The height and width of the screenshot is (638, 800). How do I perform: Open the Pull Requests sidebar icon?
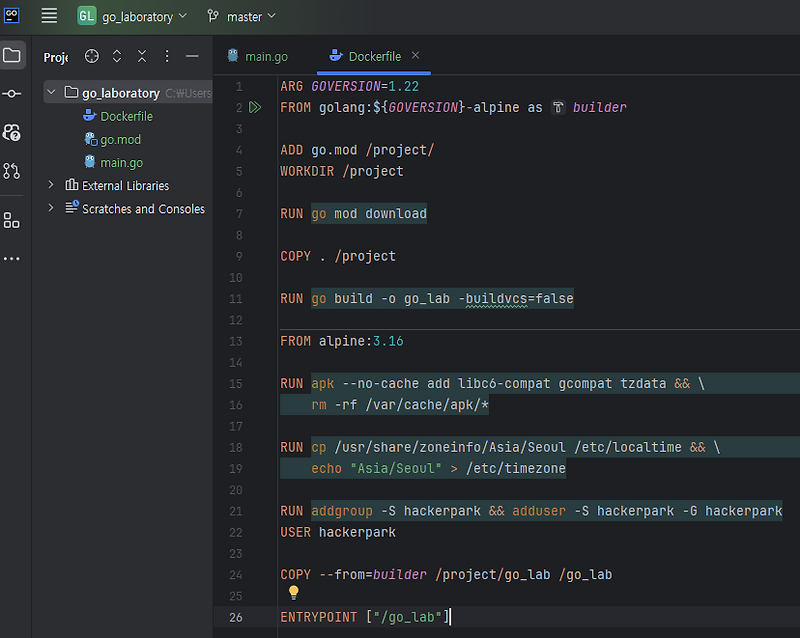(13, 131)
